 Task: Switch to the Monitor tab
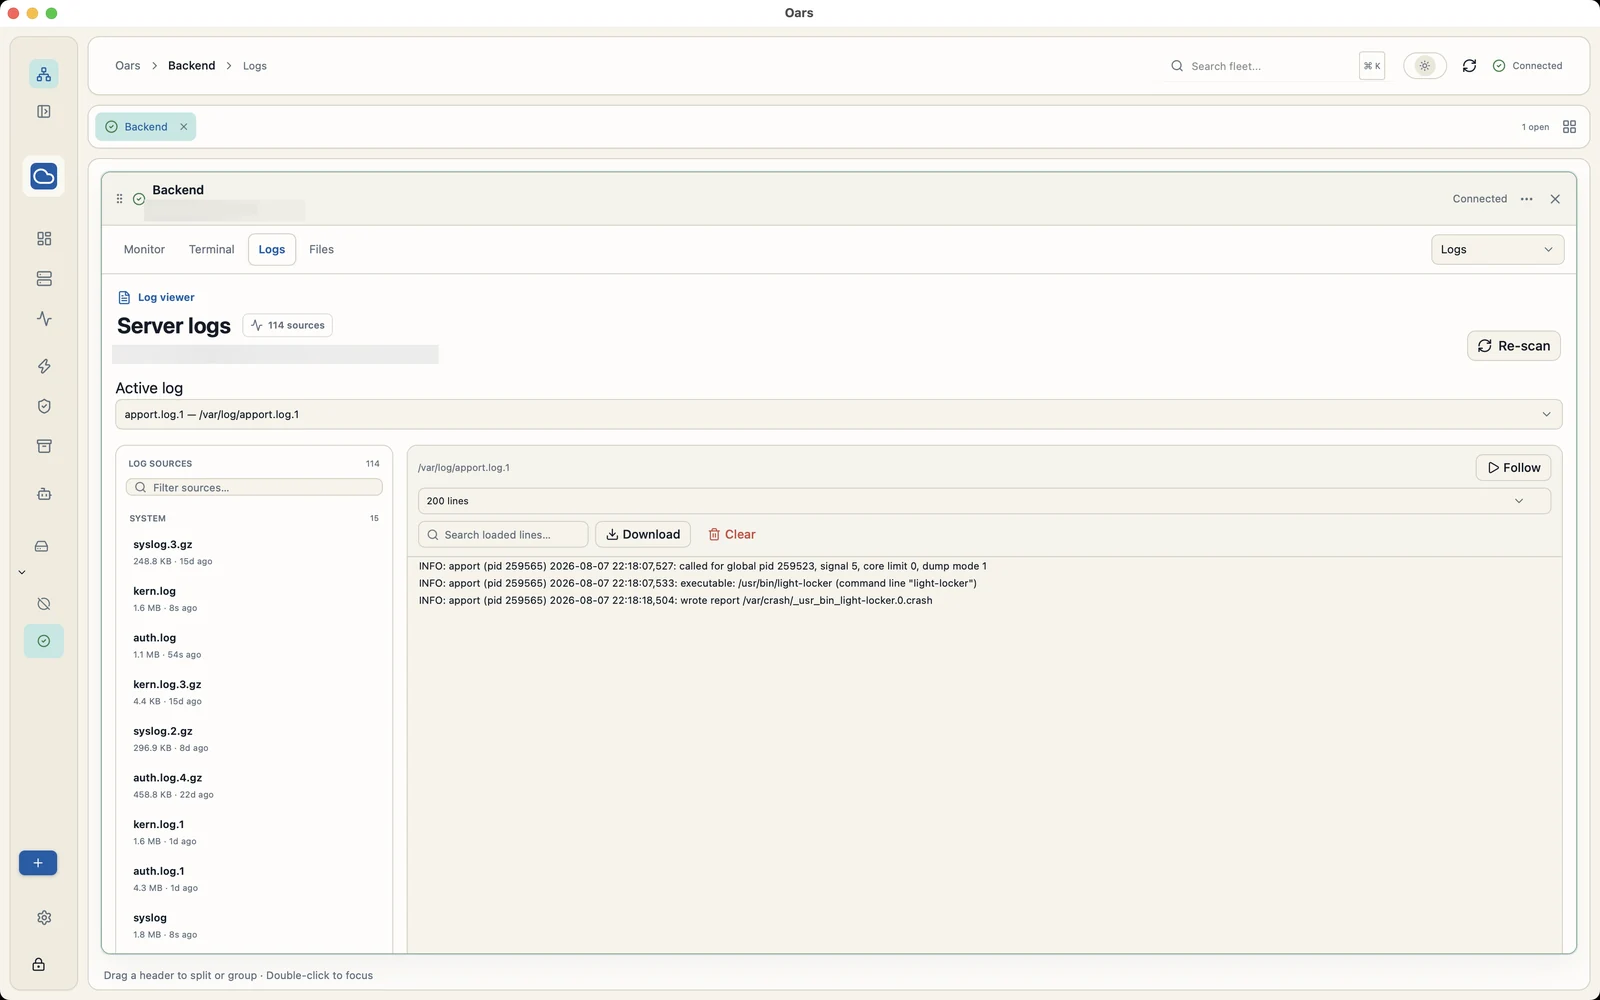click(144, 250)
